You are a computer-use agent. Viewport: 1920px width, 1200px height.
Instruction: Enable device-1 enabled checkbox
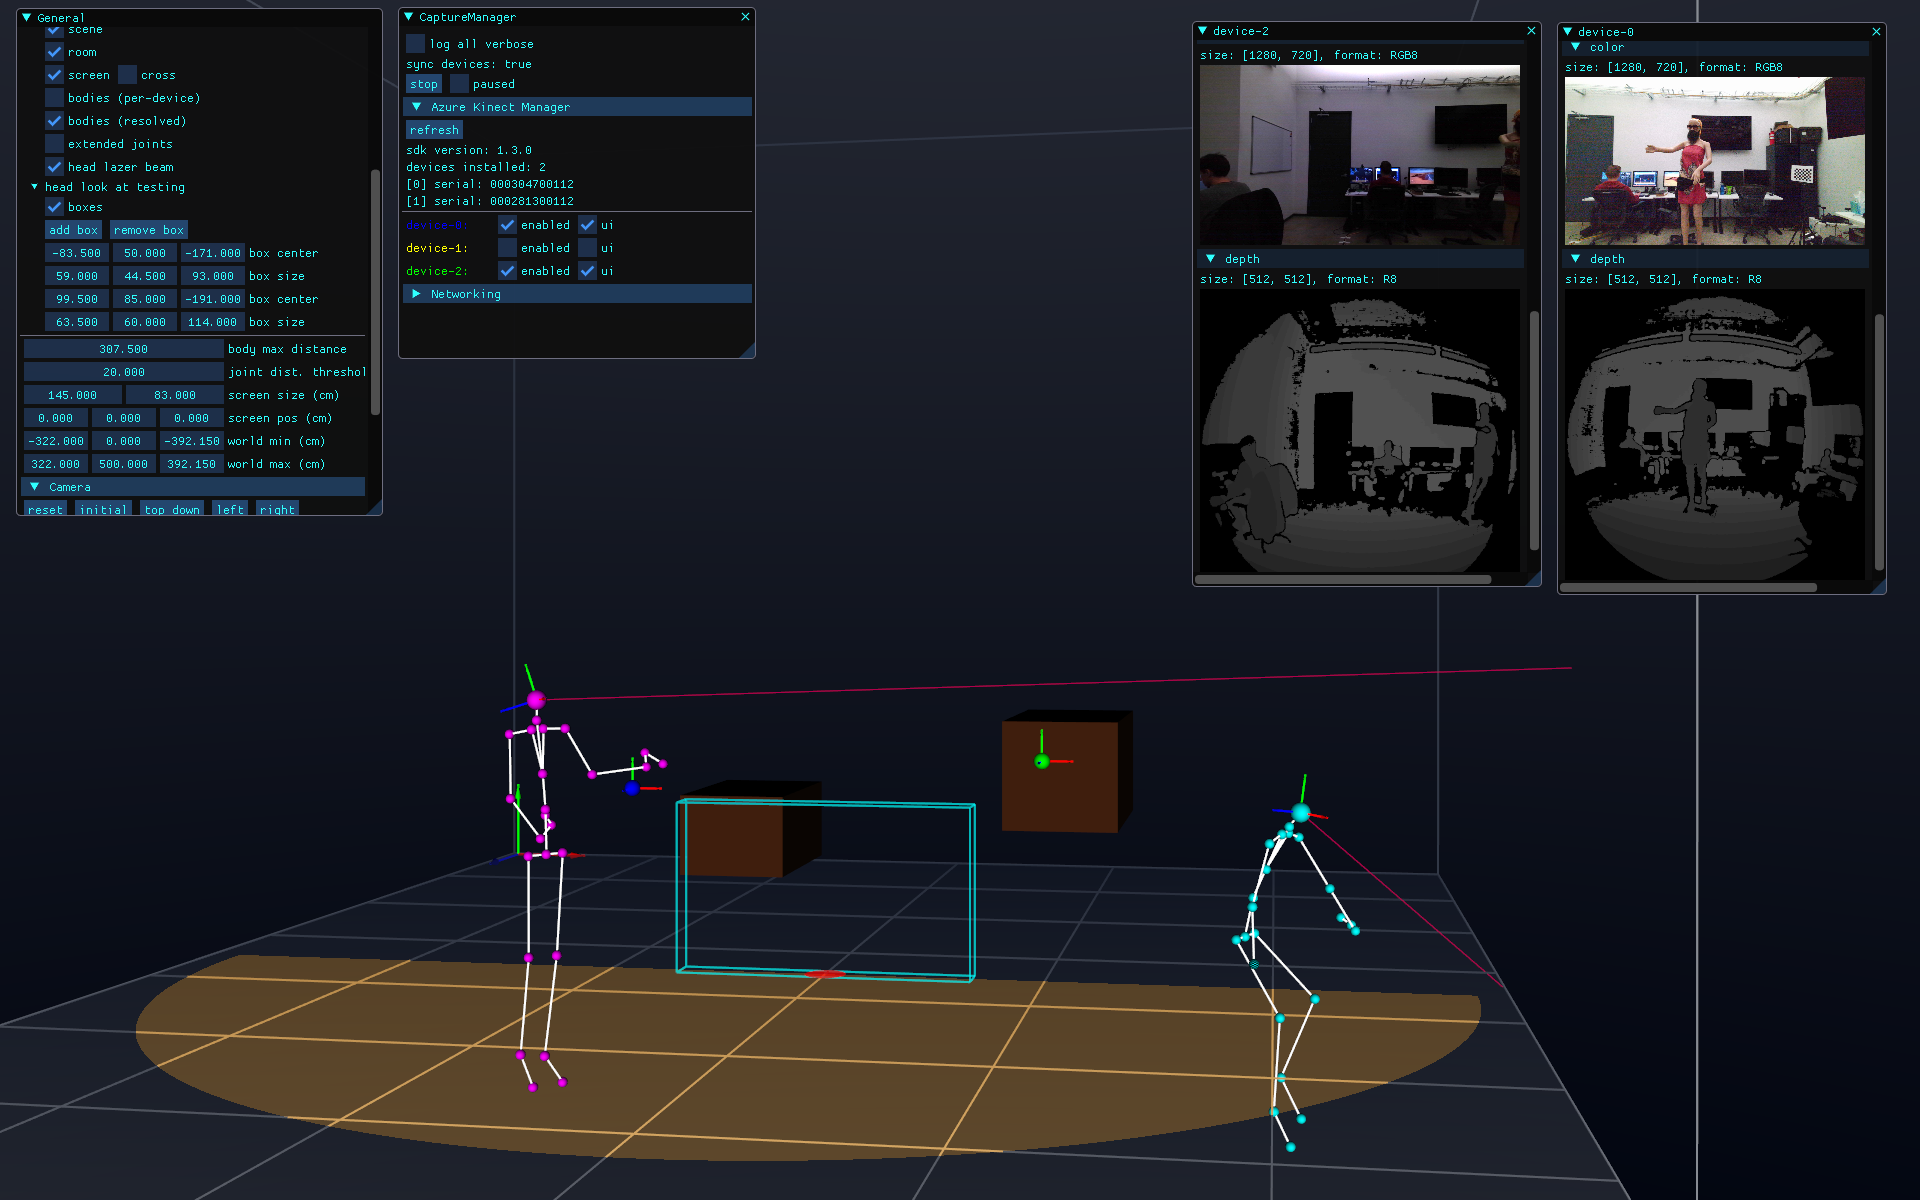[x=507, y=248]
